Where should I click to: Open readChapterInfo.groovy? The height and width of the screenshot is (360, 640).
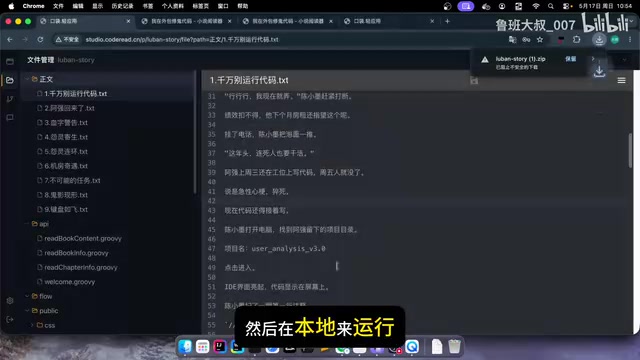pyautogui.click(x=81, y=267)
